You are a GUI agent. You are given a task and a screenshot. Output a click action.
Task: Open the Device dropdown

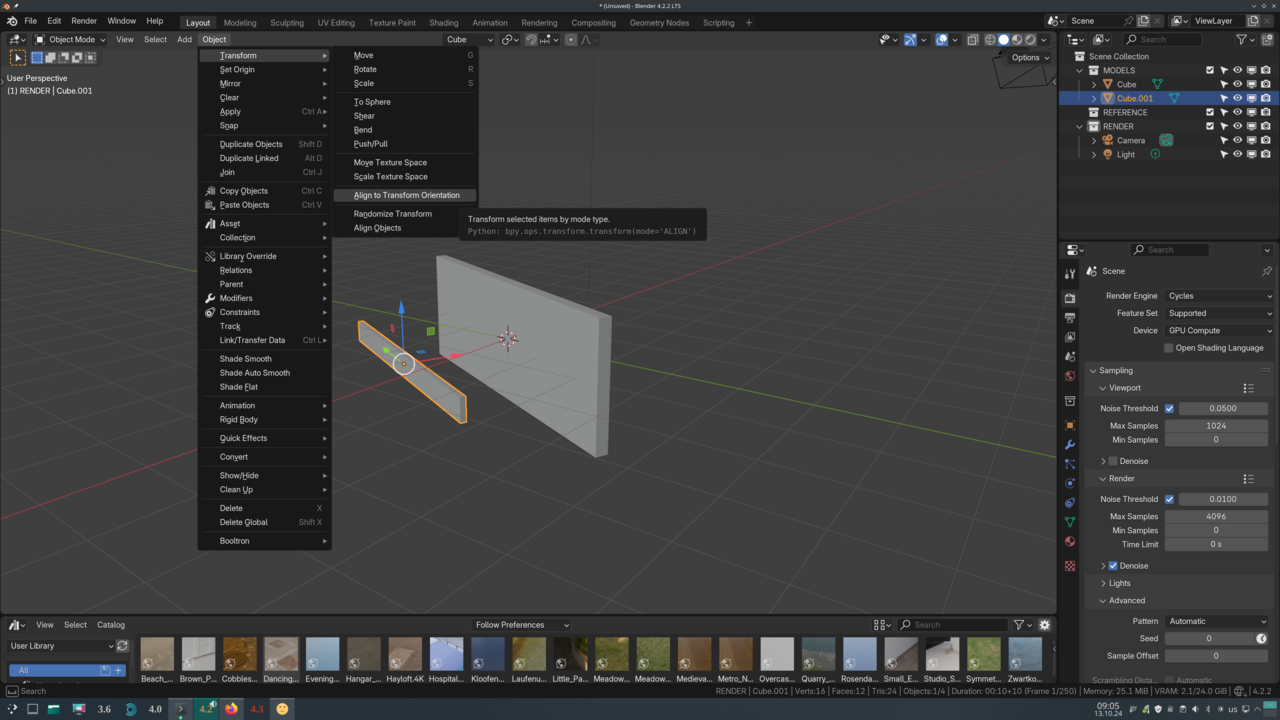click(1220, 330)
